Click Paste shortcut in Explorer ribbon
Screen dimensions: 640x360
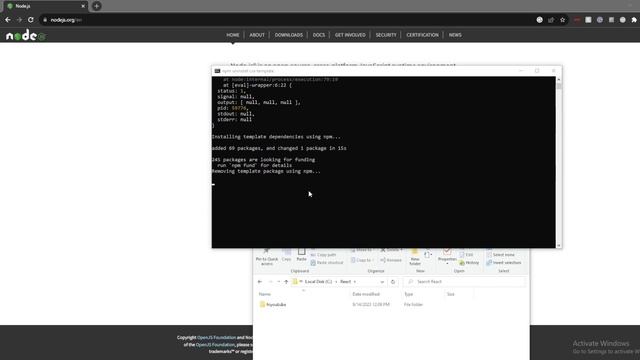[x=327, y=263]
